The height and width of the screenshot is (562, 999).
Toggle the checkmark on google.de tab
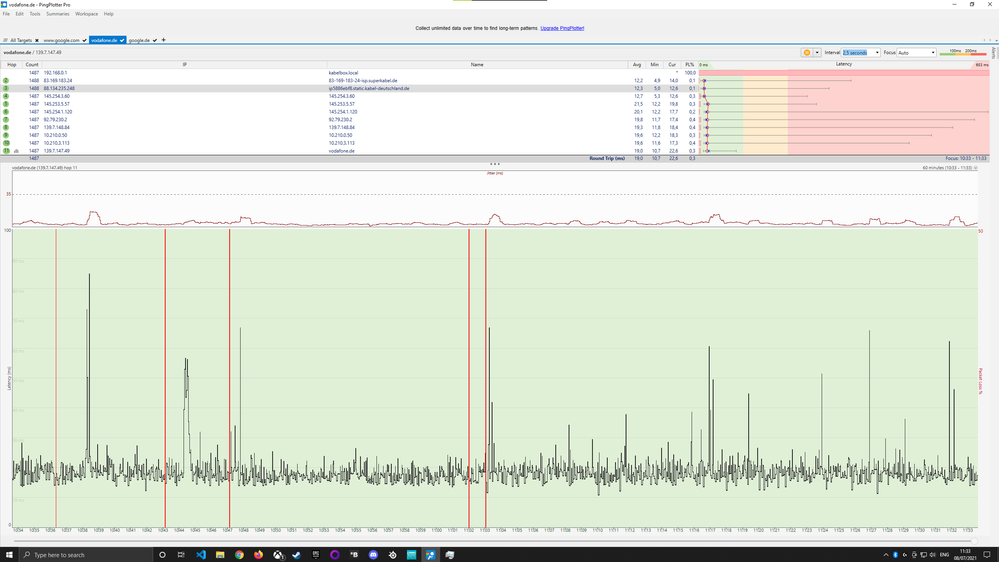pyautogui.click(x=155, y=40)
